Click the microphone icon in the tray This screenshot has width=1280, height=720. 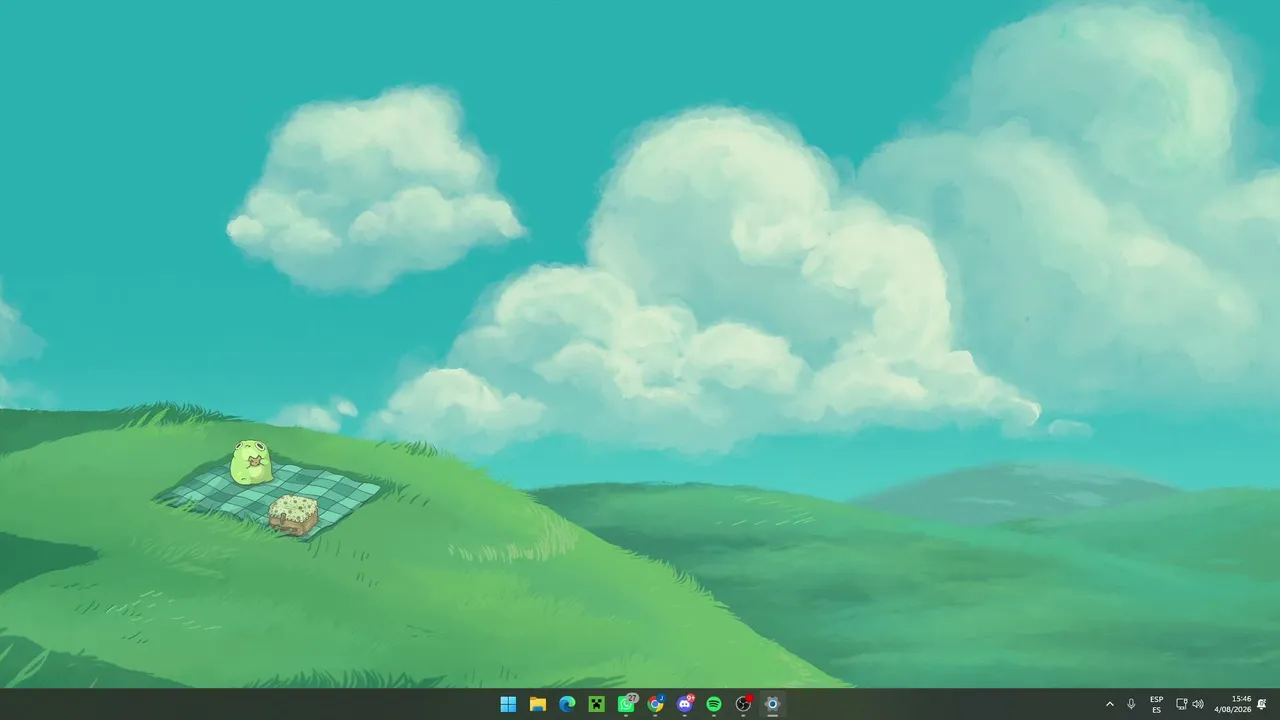1131,704
